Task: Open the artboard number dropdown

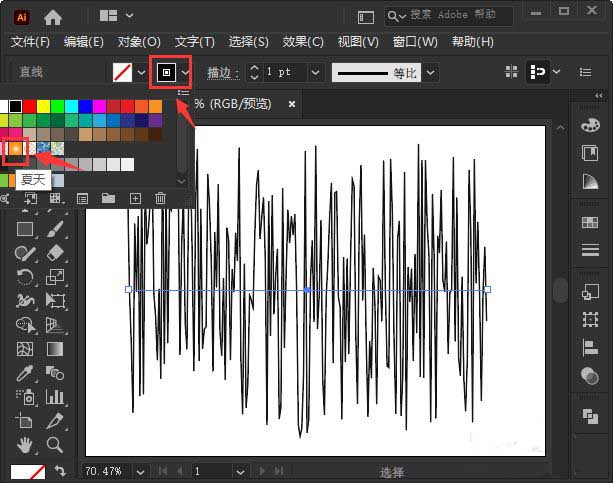Action: tap(240, 472)
